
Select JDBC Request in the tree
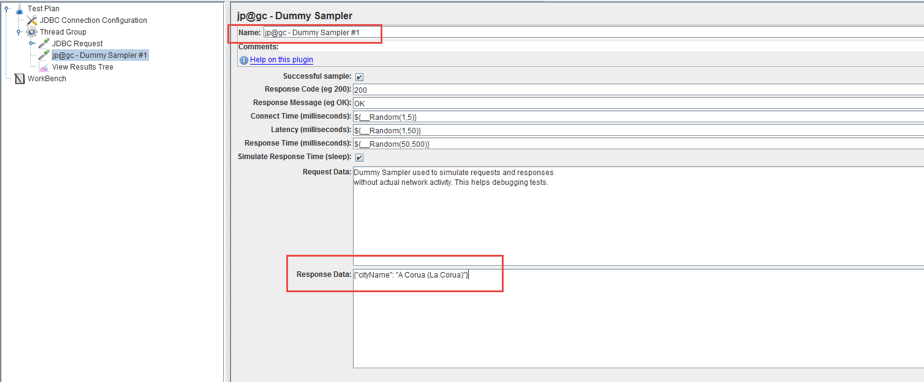(77, 44)
